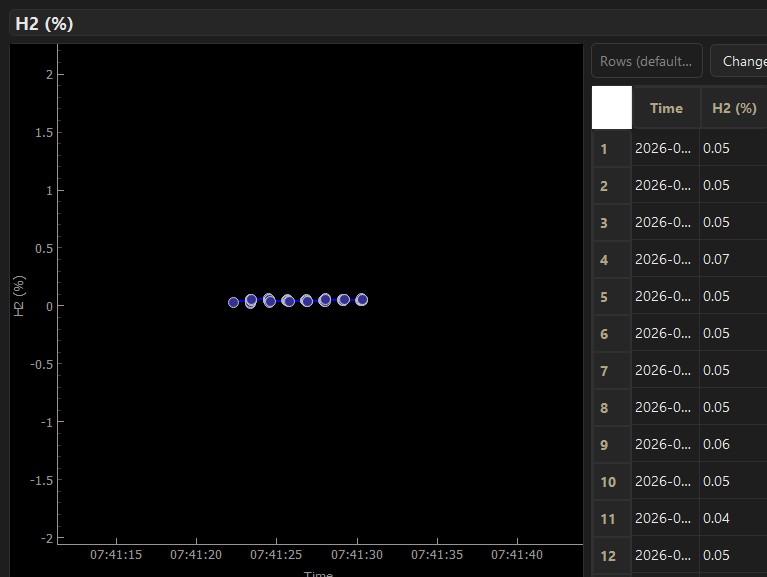767x577 pixels.
Task: Click the Rows (default...) input field
Action: [647, 61]
